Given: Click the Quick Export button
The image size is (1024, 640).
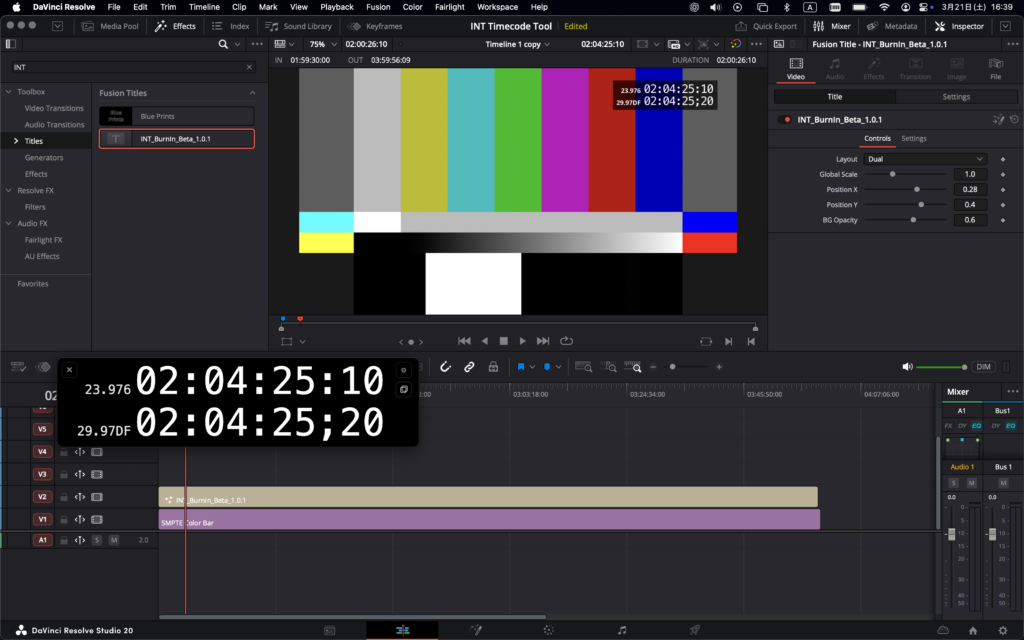Looking at the screenshot, I should (x=768, y=26).
